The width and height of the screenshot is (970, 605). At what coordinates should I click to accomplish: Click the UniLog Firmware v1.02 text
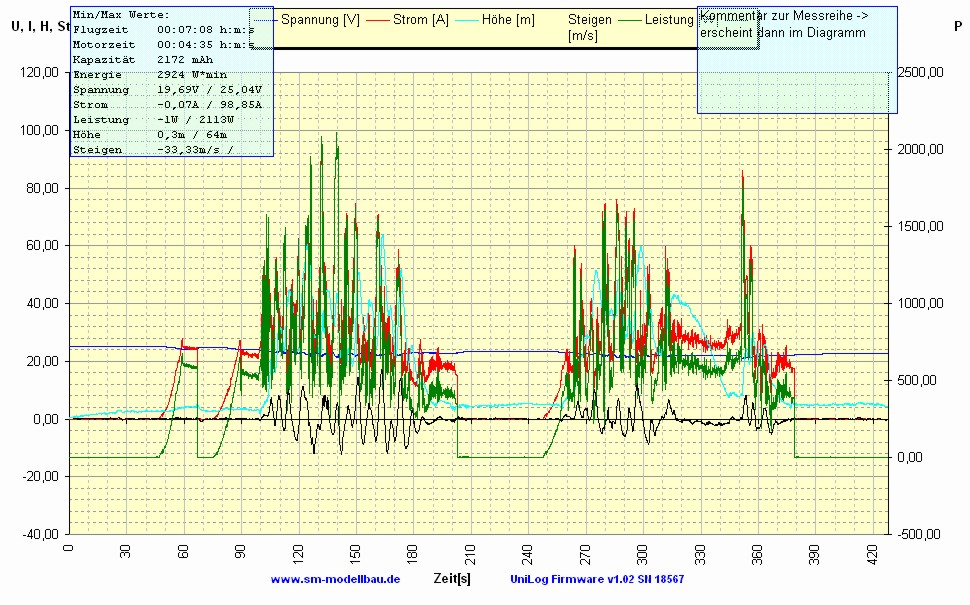coord(597,579)
